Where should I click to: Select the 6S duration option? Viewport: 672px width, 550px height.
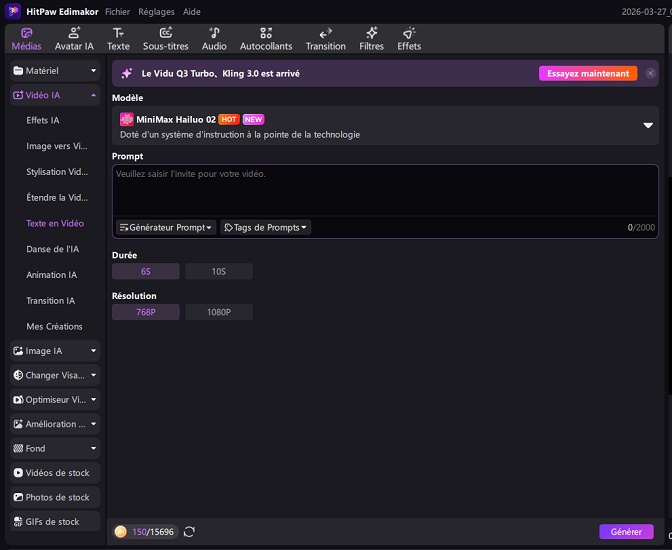click(146, 271)
